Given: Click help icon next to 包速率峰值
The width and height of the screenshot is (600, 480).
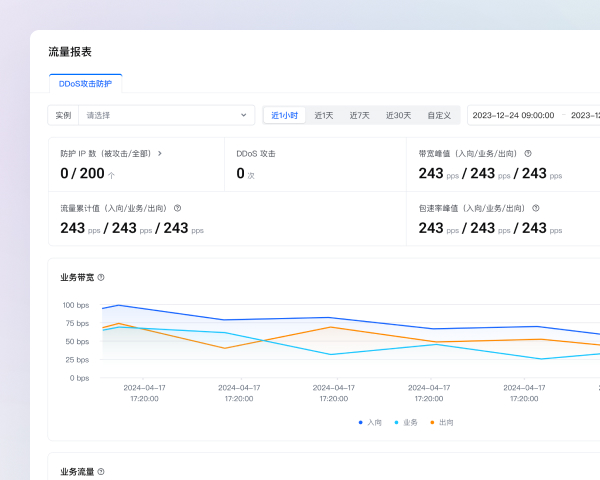Looking at the screenshot, I should click(536, 208).
